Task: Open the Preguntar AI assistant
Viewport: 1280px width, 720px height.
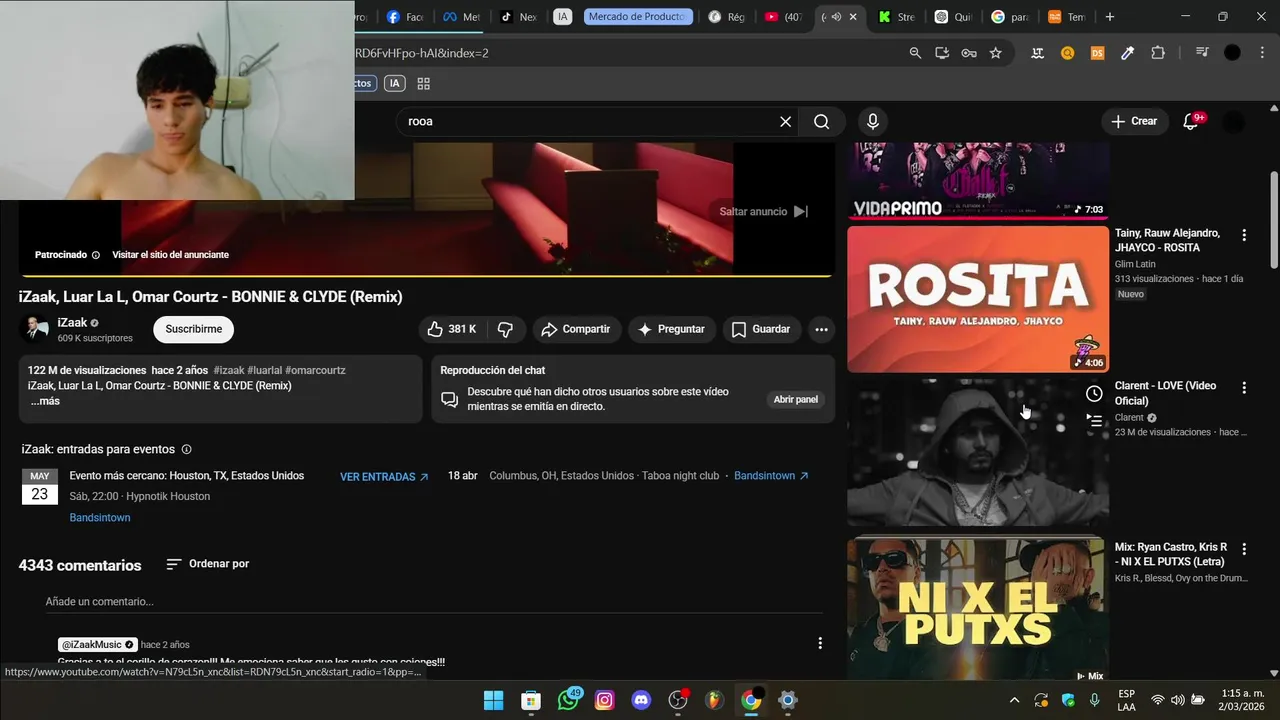Action: coord(671,329)
